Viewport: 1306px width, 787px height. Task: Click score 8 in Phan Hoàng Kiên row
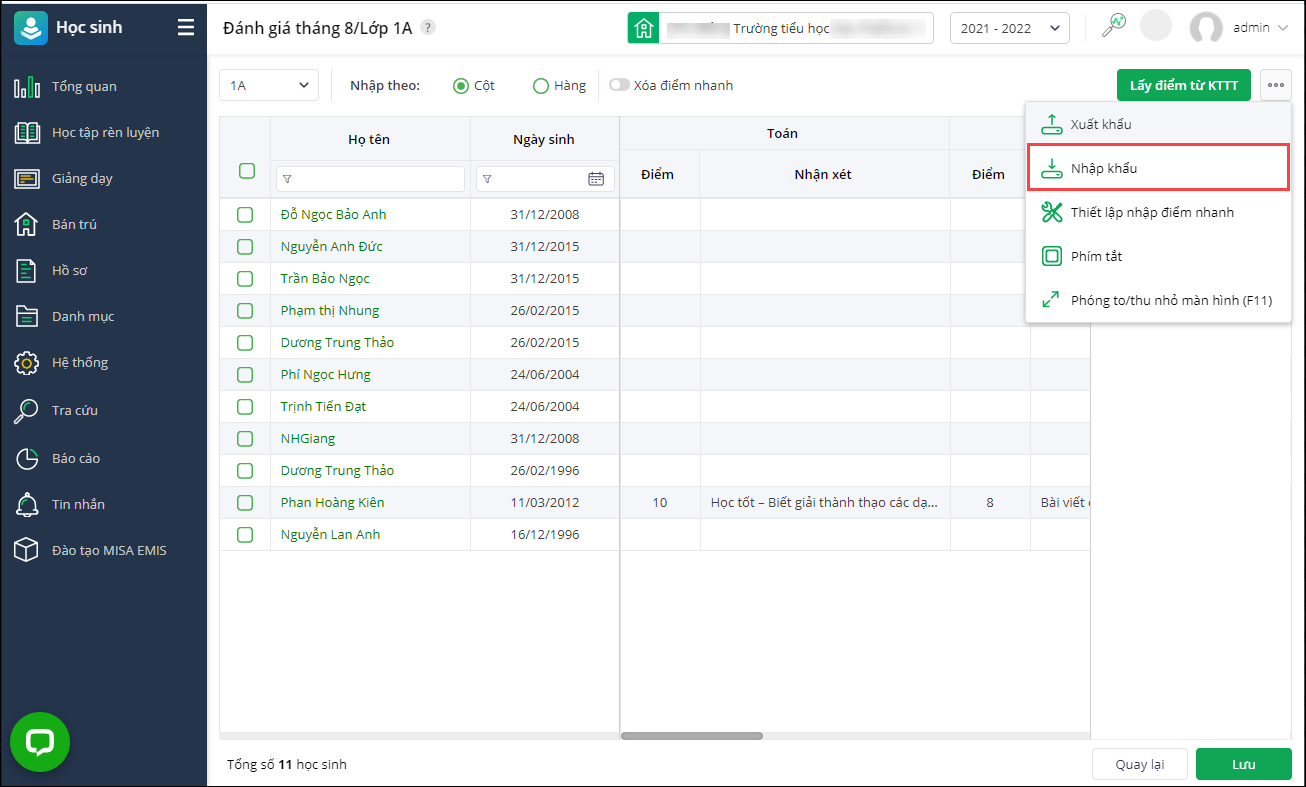[990, 503]
